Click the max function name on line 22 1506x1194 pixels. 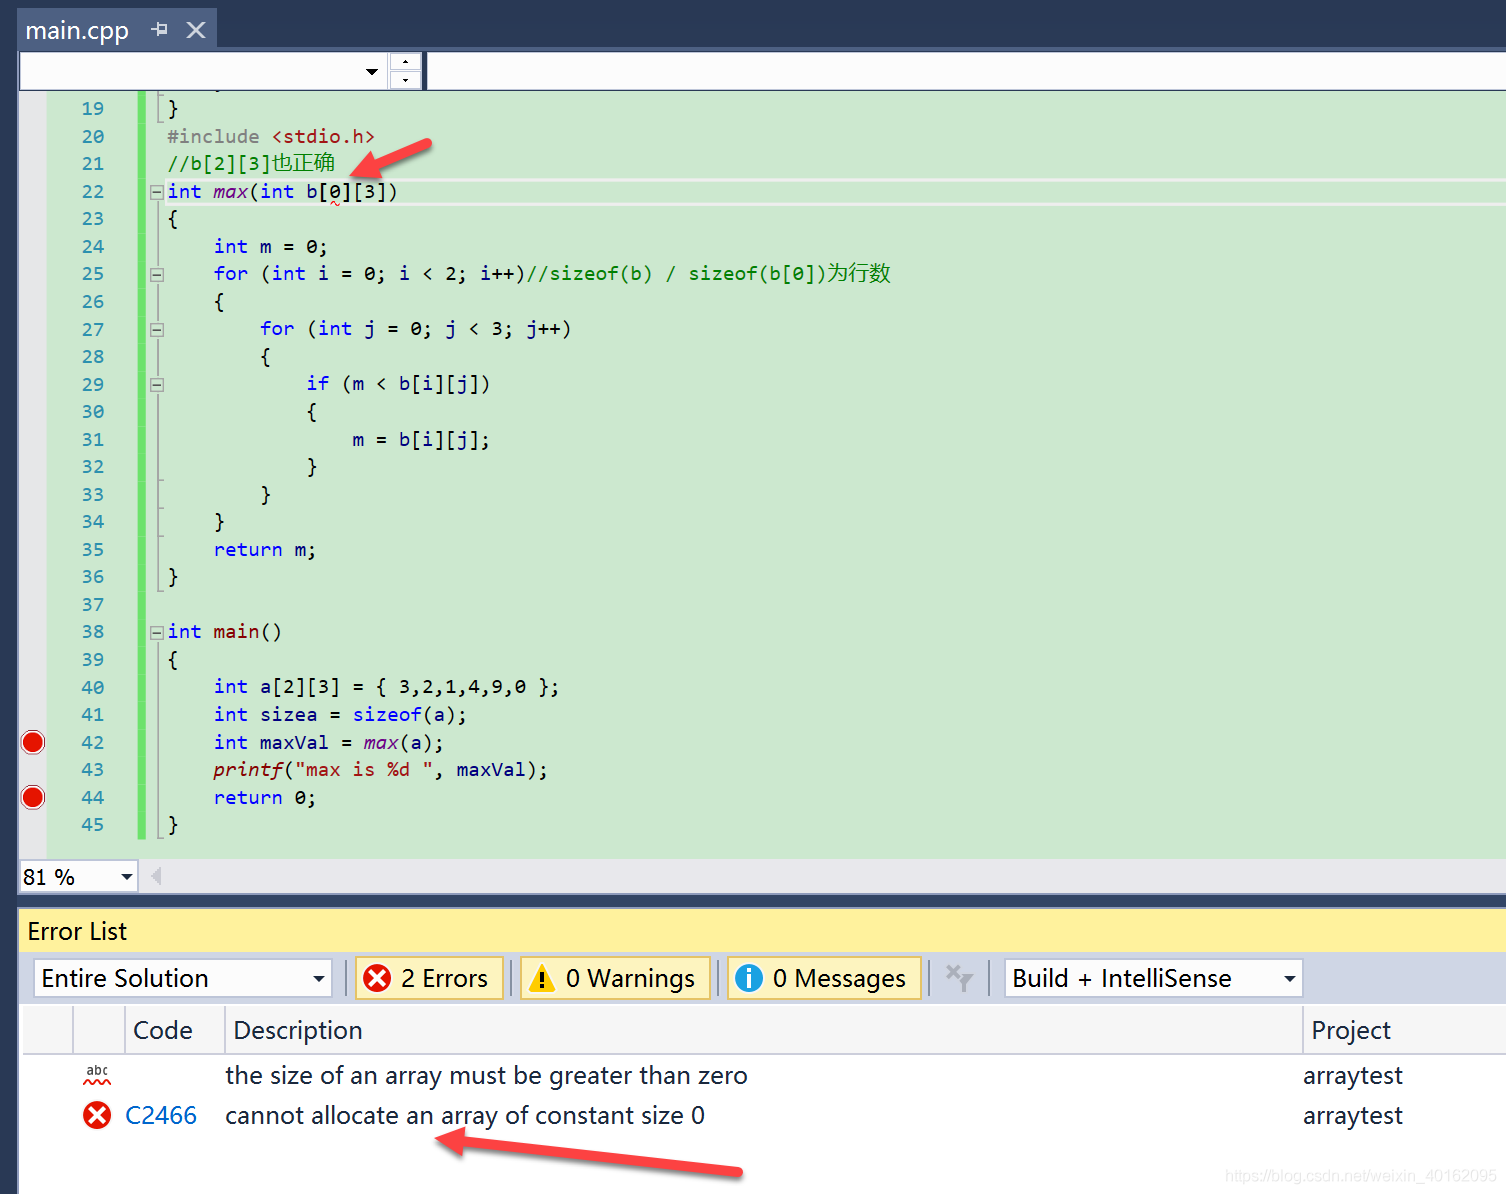pos(230,192)
